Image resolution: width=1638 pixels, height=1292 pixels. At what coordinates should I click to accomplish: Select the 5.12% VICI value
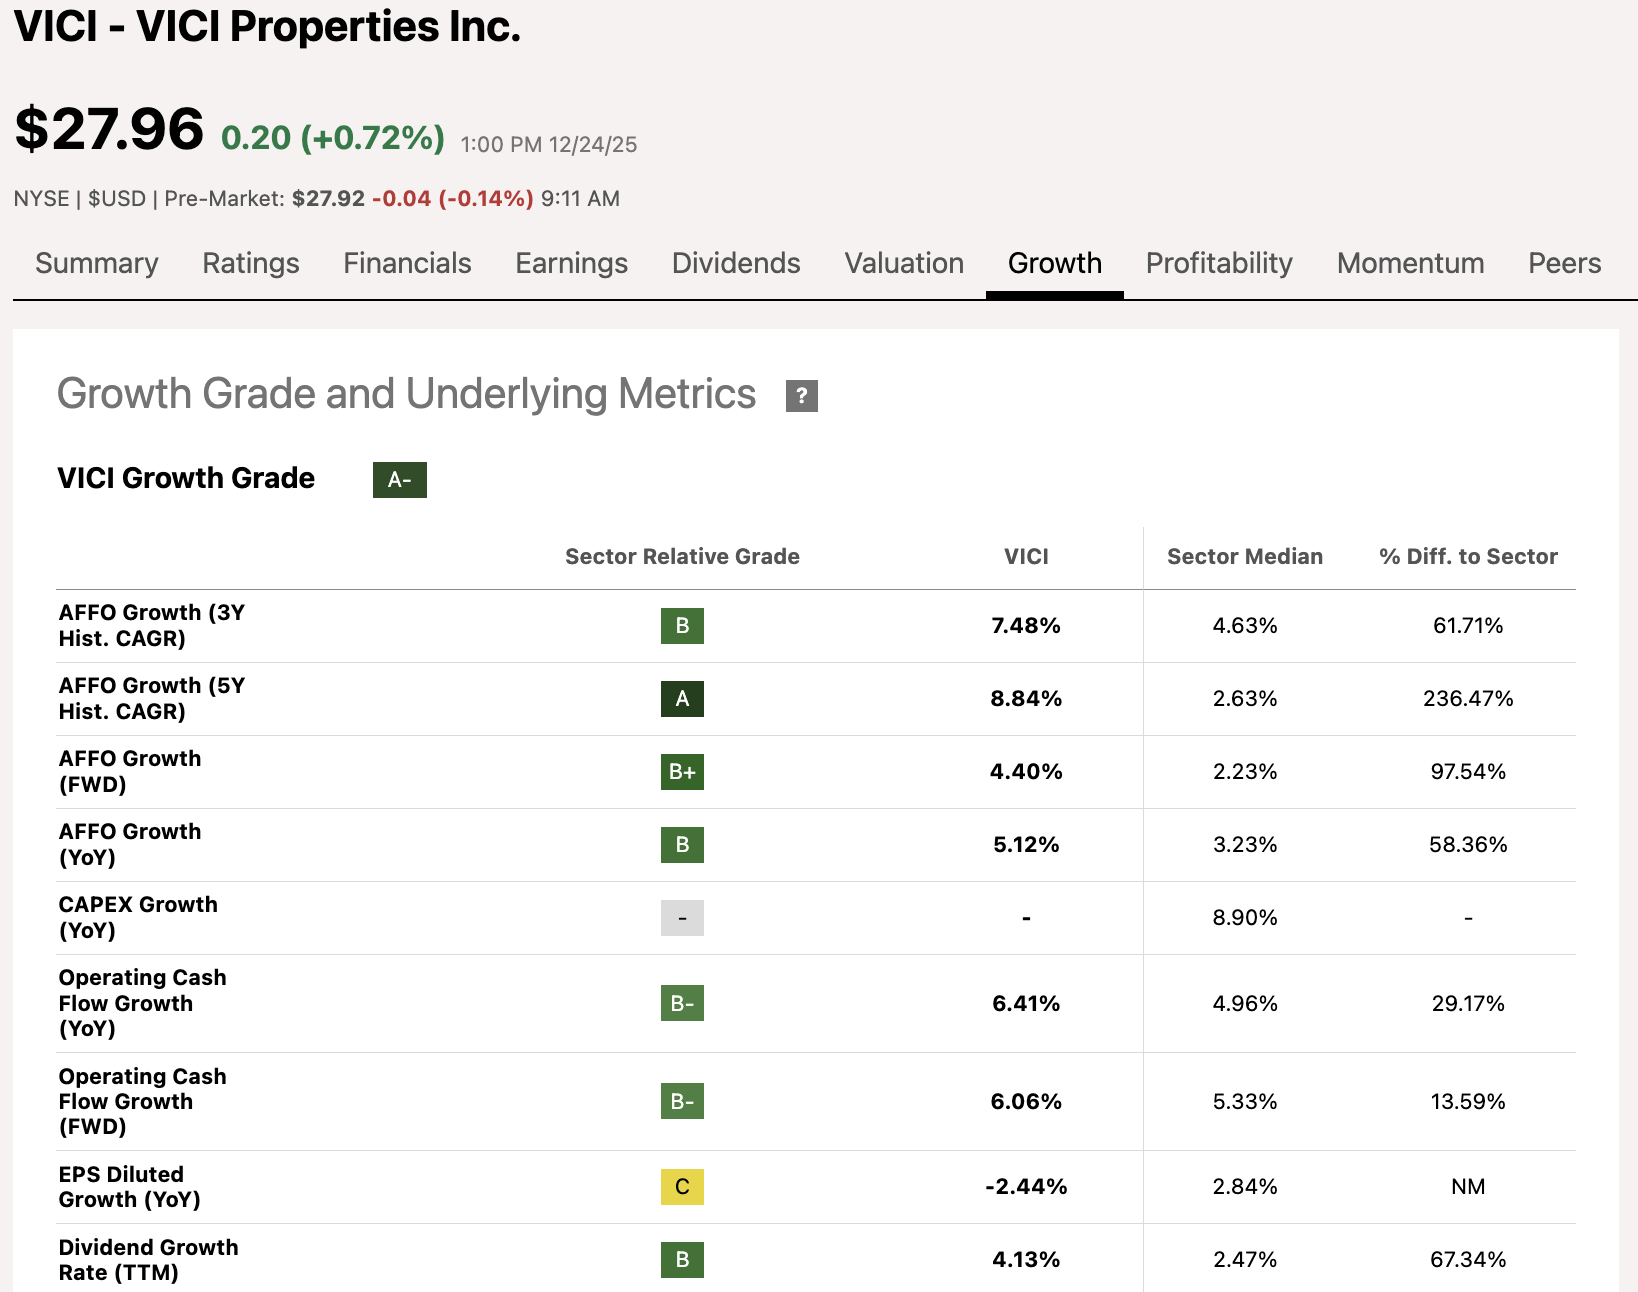1026,845
